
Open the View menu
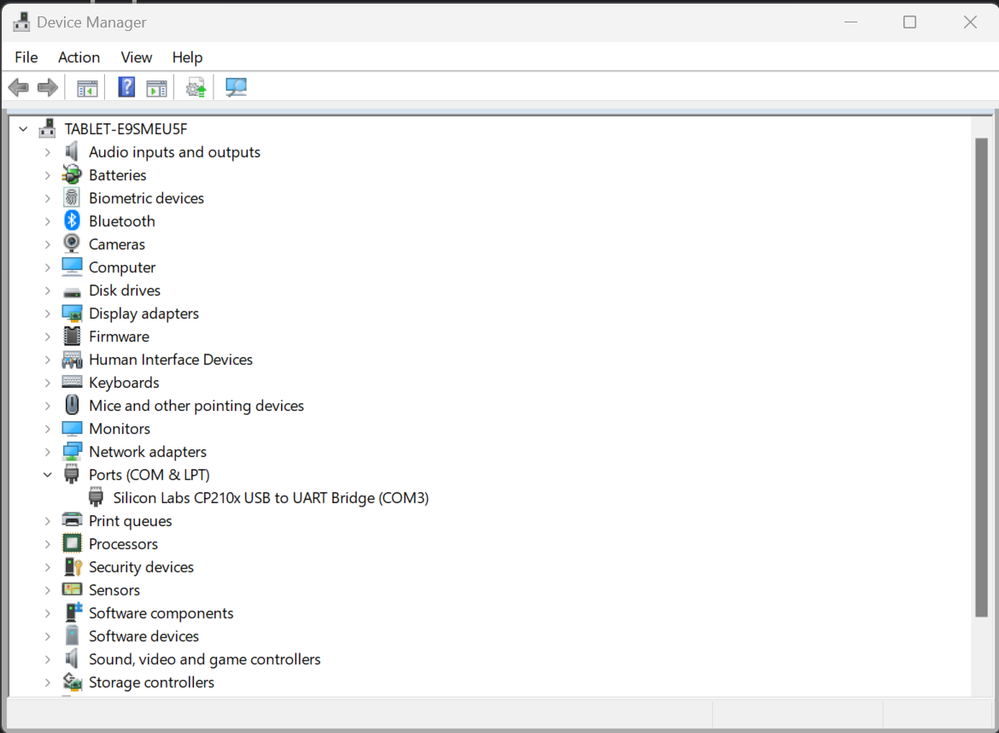(x=136, y=57)
